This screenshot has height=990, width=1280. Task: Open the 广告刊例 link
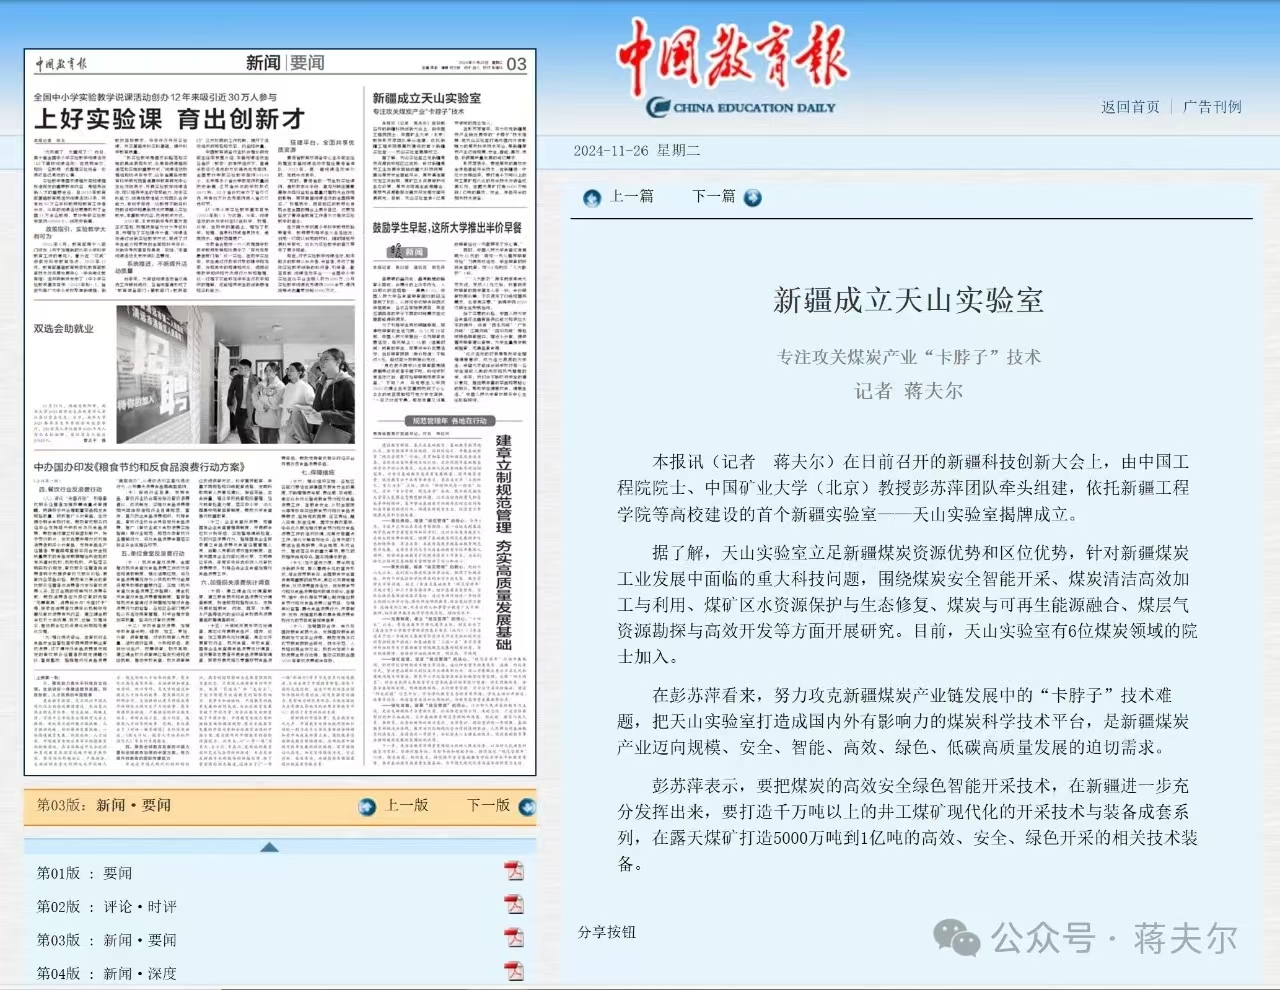click(1212, 107)
